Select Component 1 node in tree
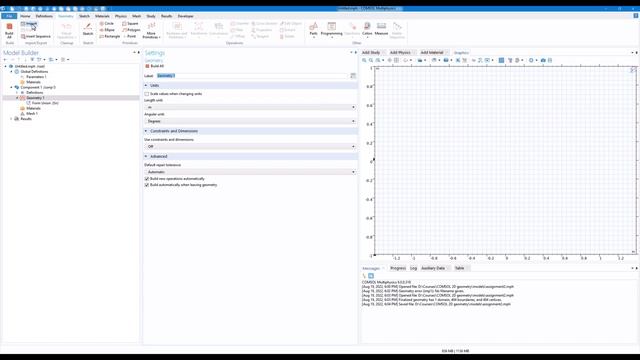 [x=38, y=87]
